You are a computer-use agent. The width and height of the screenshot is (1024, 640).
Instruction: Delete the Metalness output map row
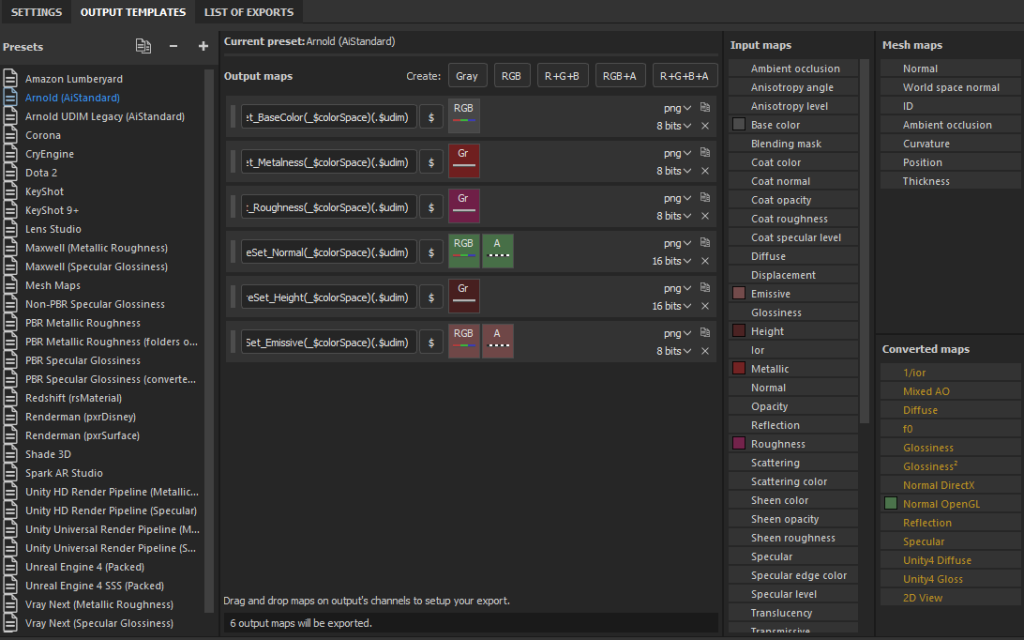pyautogui.click(x=705, y=171)
